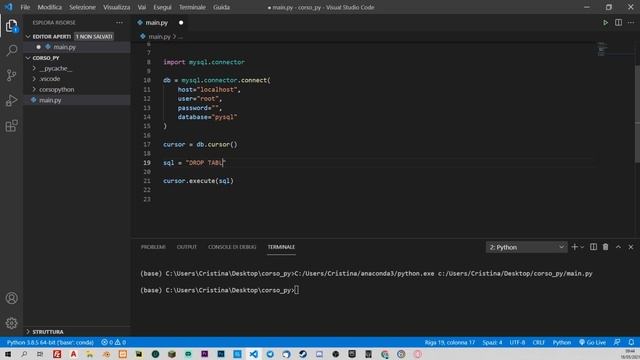
Task: Click the feedback icon in status bar
Action: point(617,342)
